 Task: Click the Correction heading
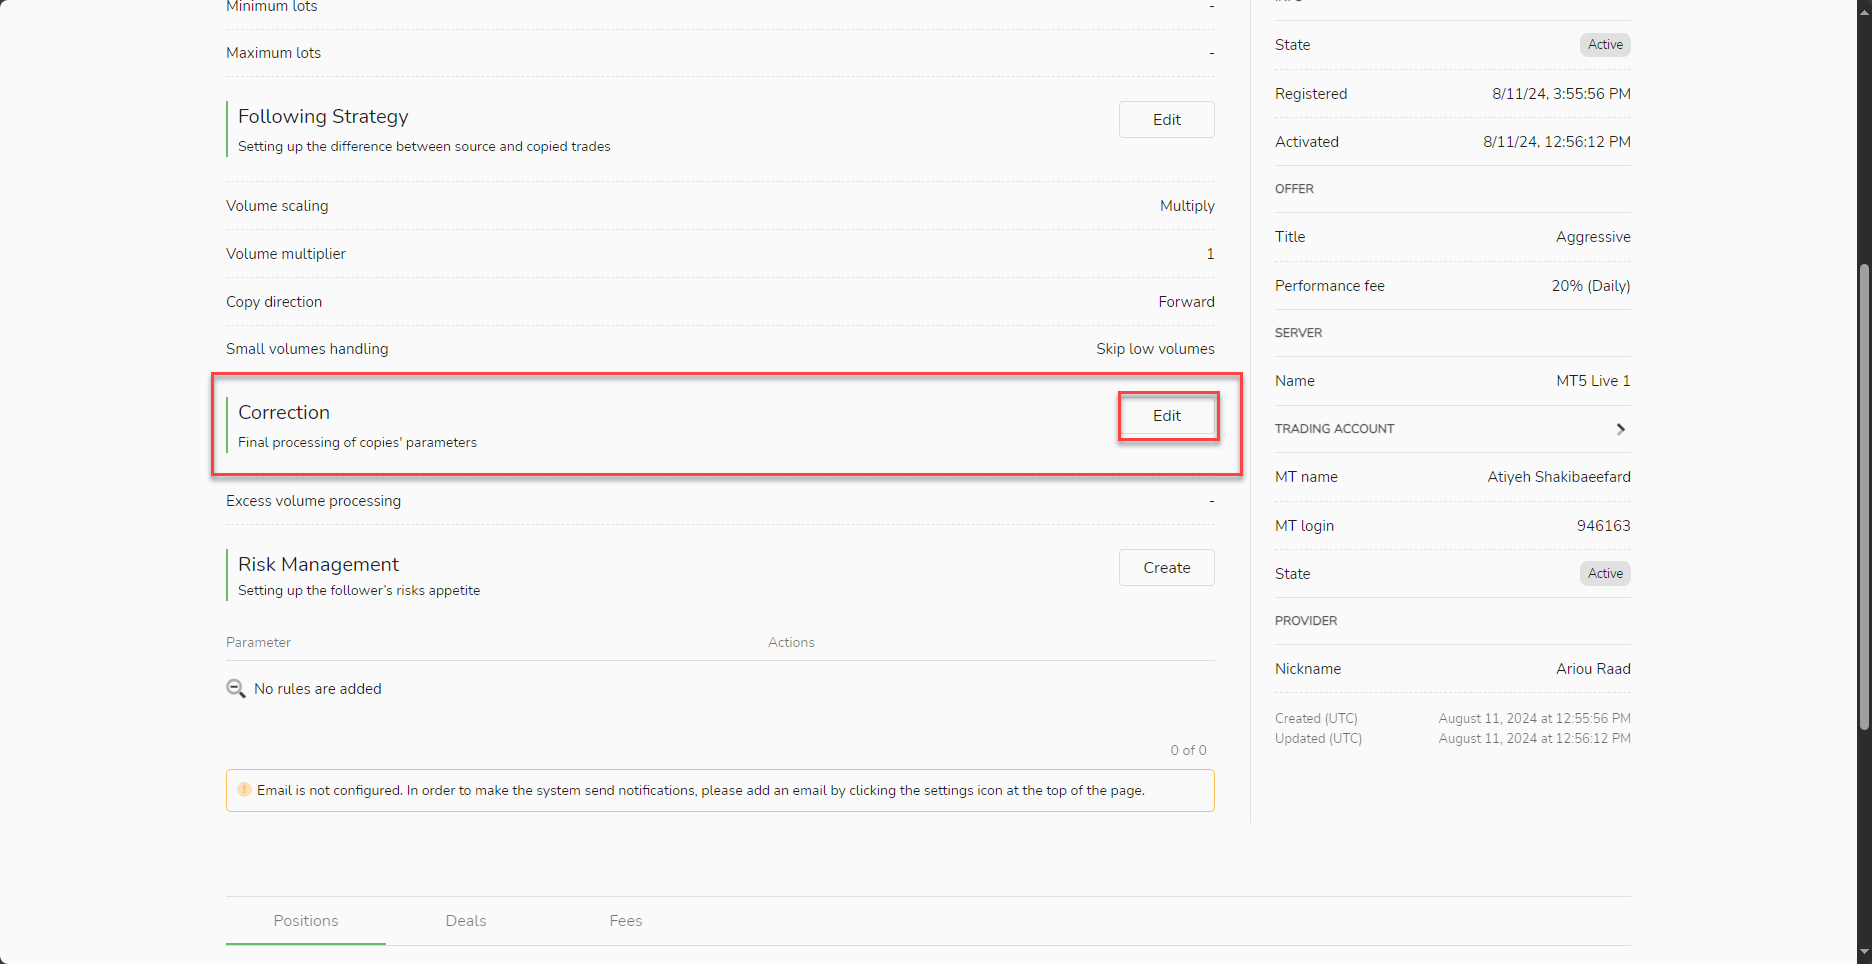[x=284, y=413]
